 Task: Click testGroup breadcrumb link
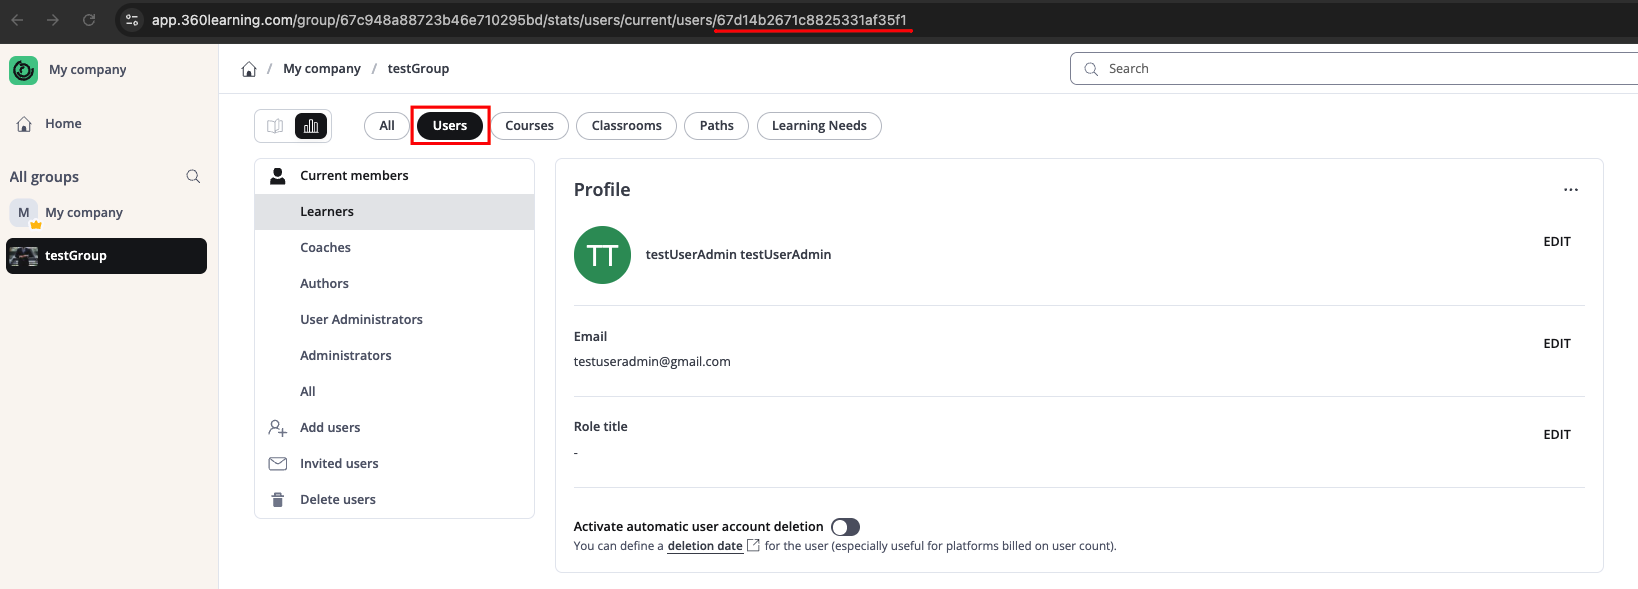(x=418, y=69)
